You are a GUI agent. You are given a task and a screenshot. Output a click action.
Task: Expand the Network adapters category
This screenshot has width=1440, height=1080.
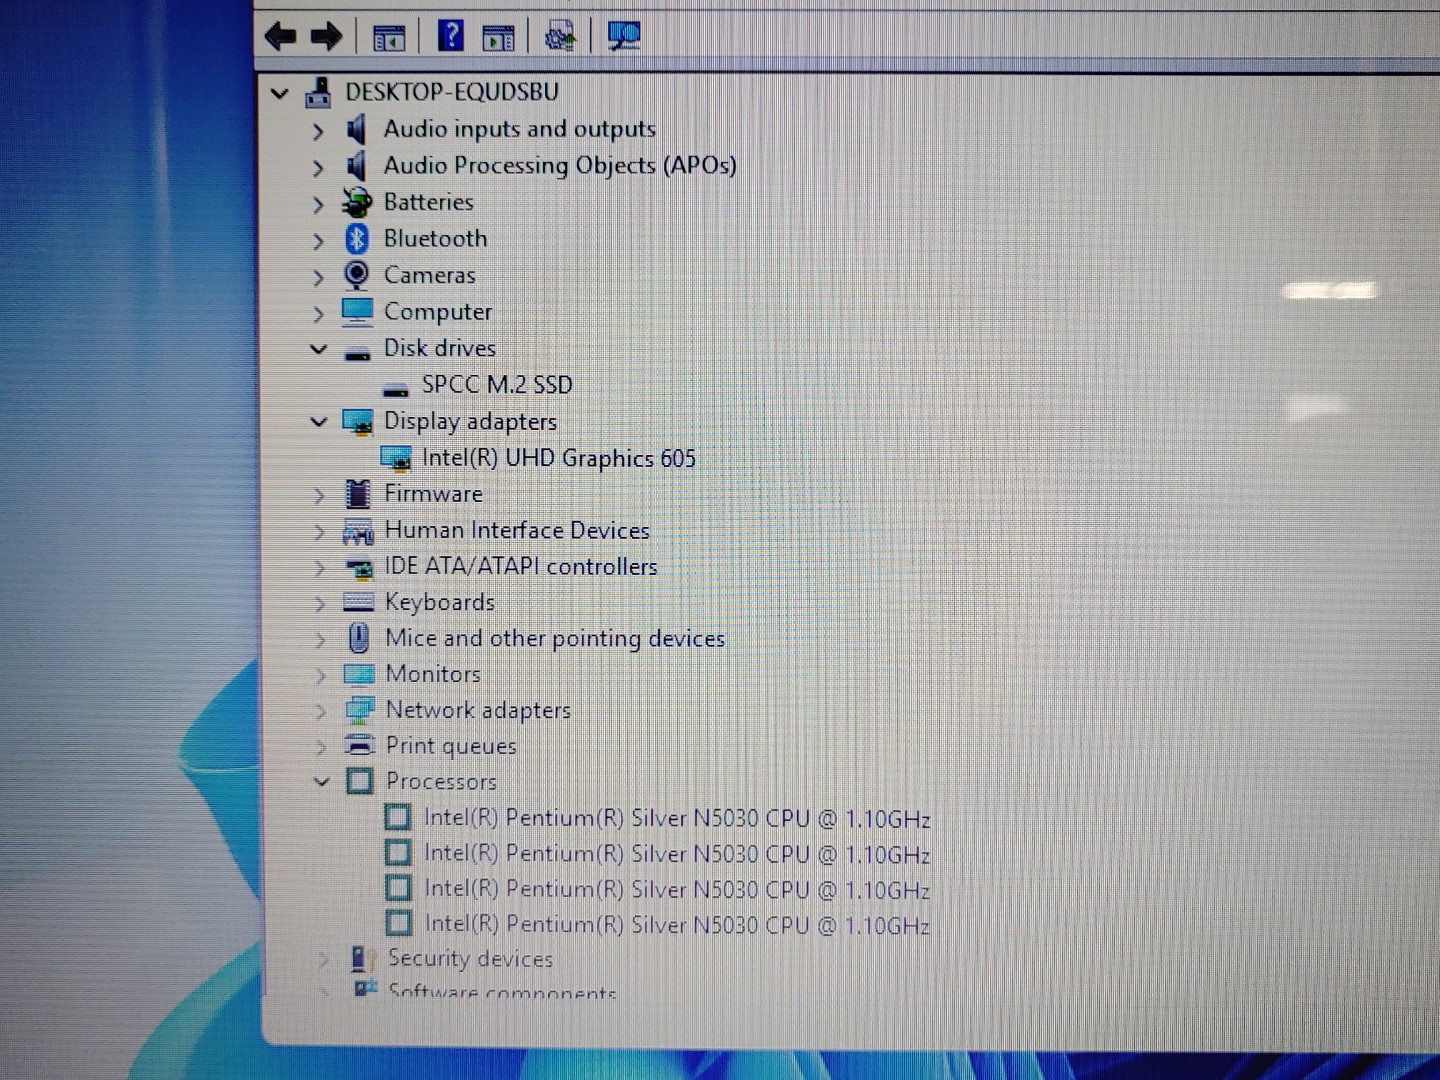[x=321, y=711]
